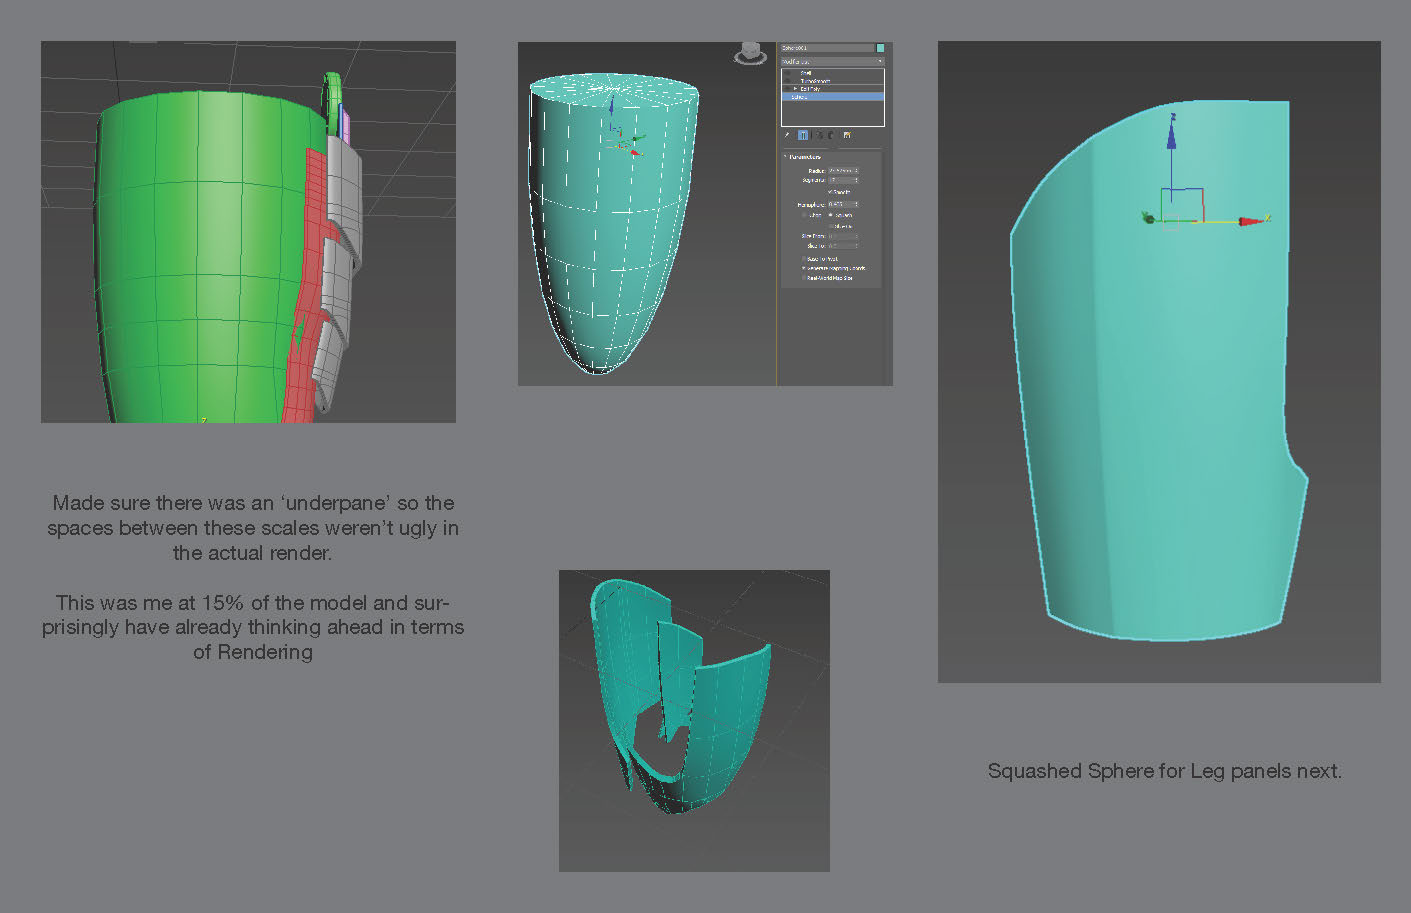Open the Modifier List dropdown
Viewport: 1411px width, 913px height.
[832, 61]
